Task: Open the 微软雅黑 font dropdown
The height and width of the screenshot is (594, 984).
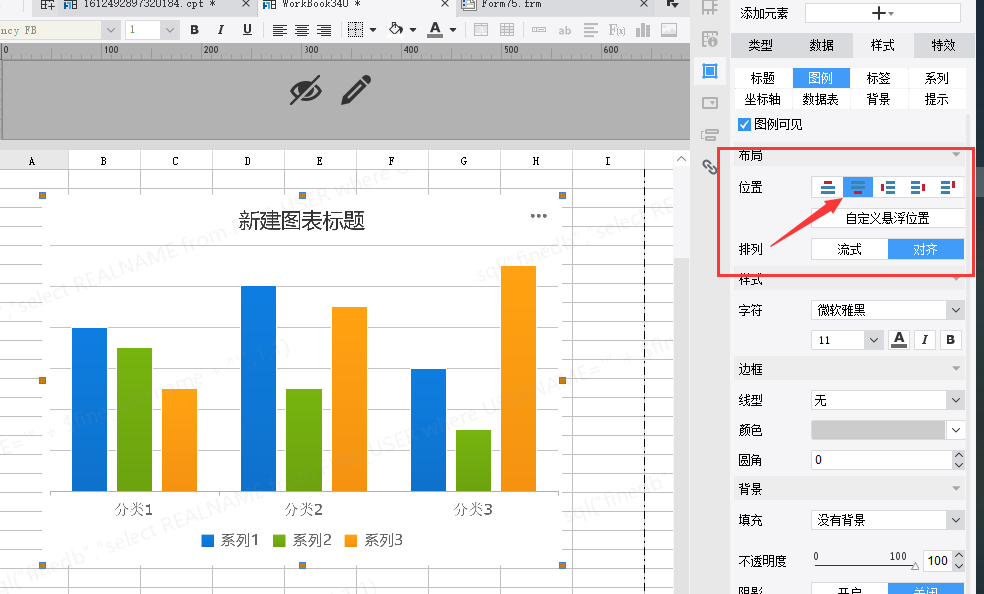Action: pos(887,310)
